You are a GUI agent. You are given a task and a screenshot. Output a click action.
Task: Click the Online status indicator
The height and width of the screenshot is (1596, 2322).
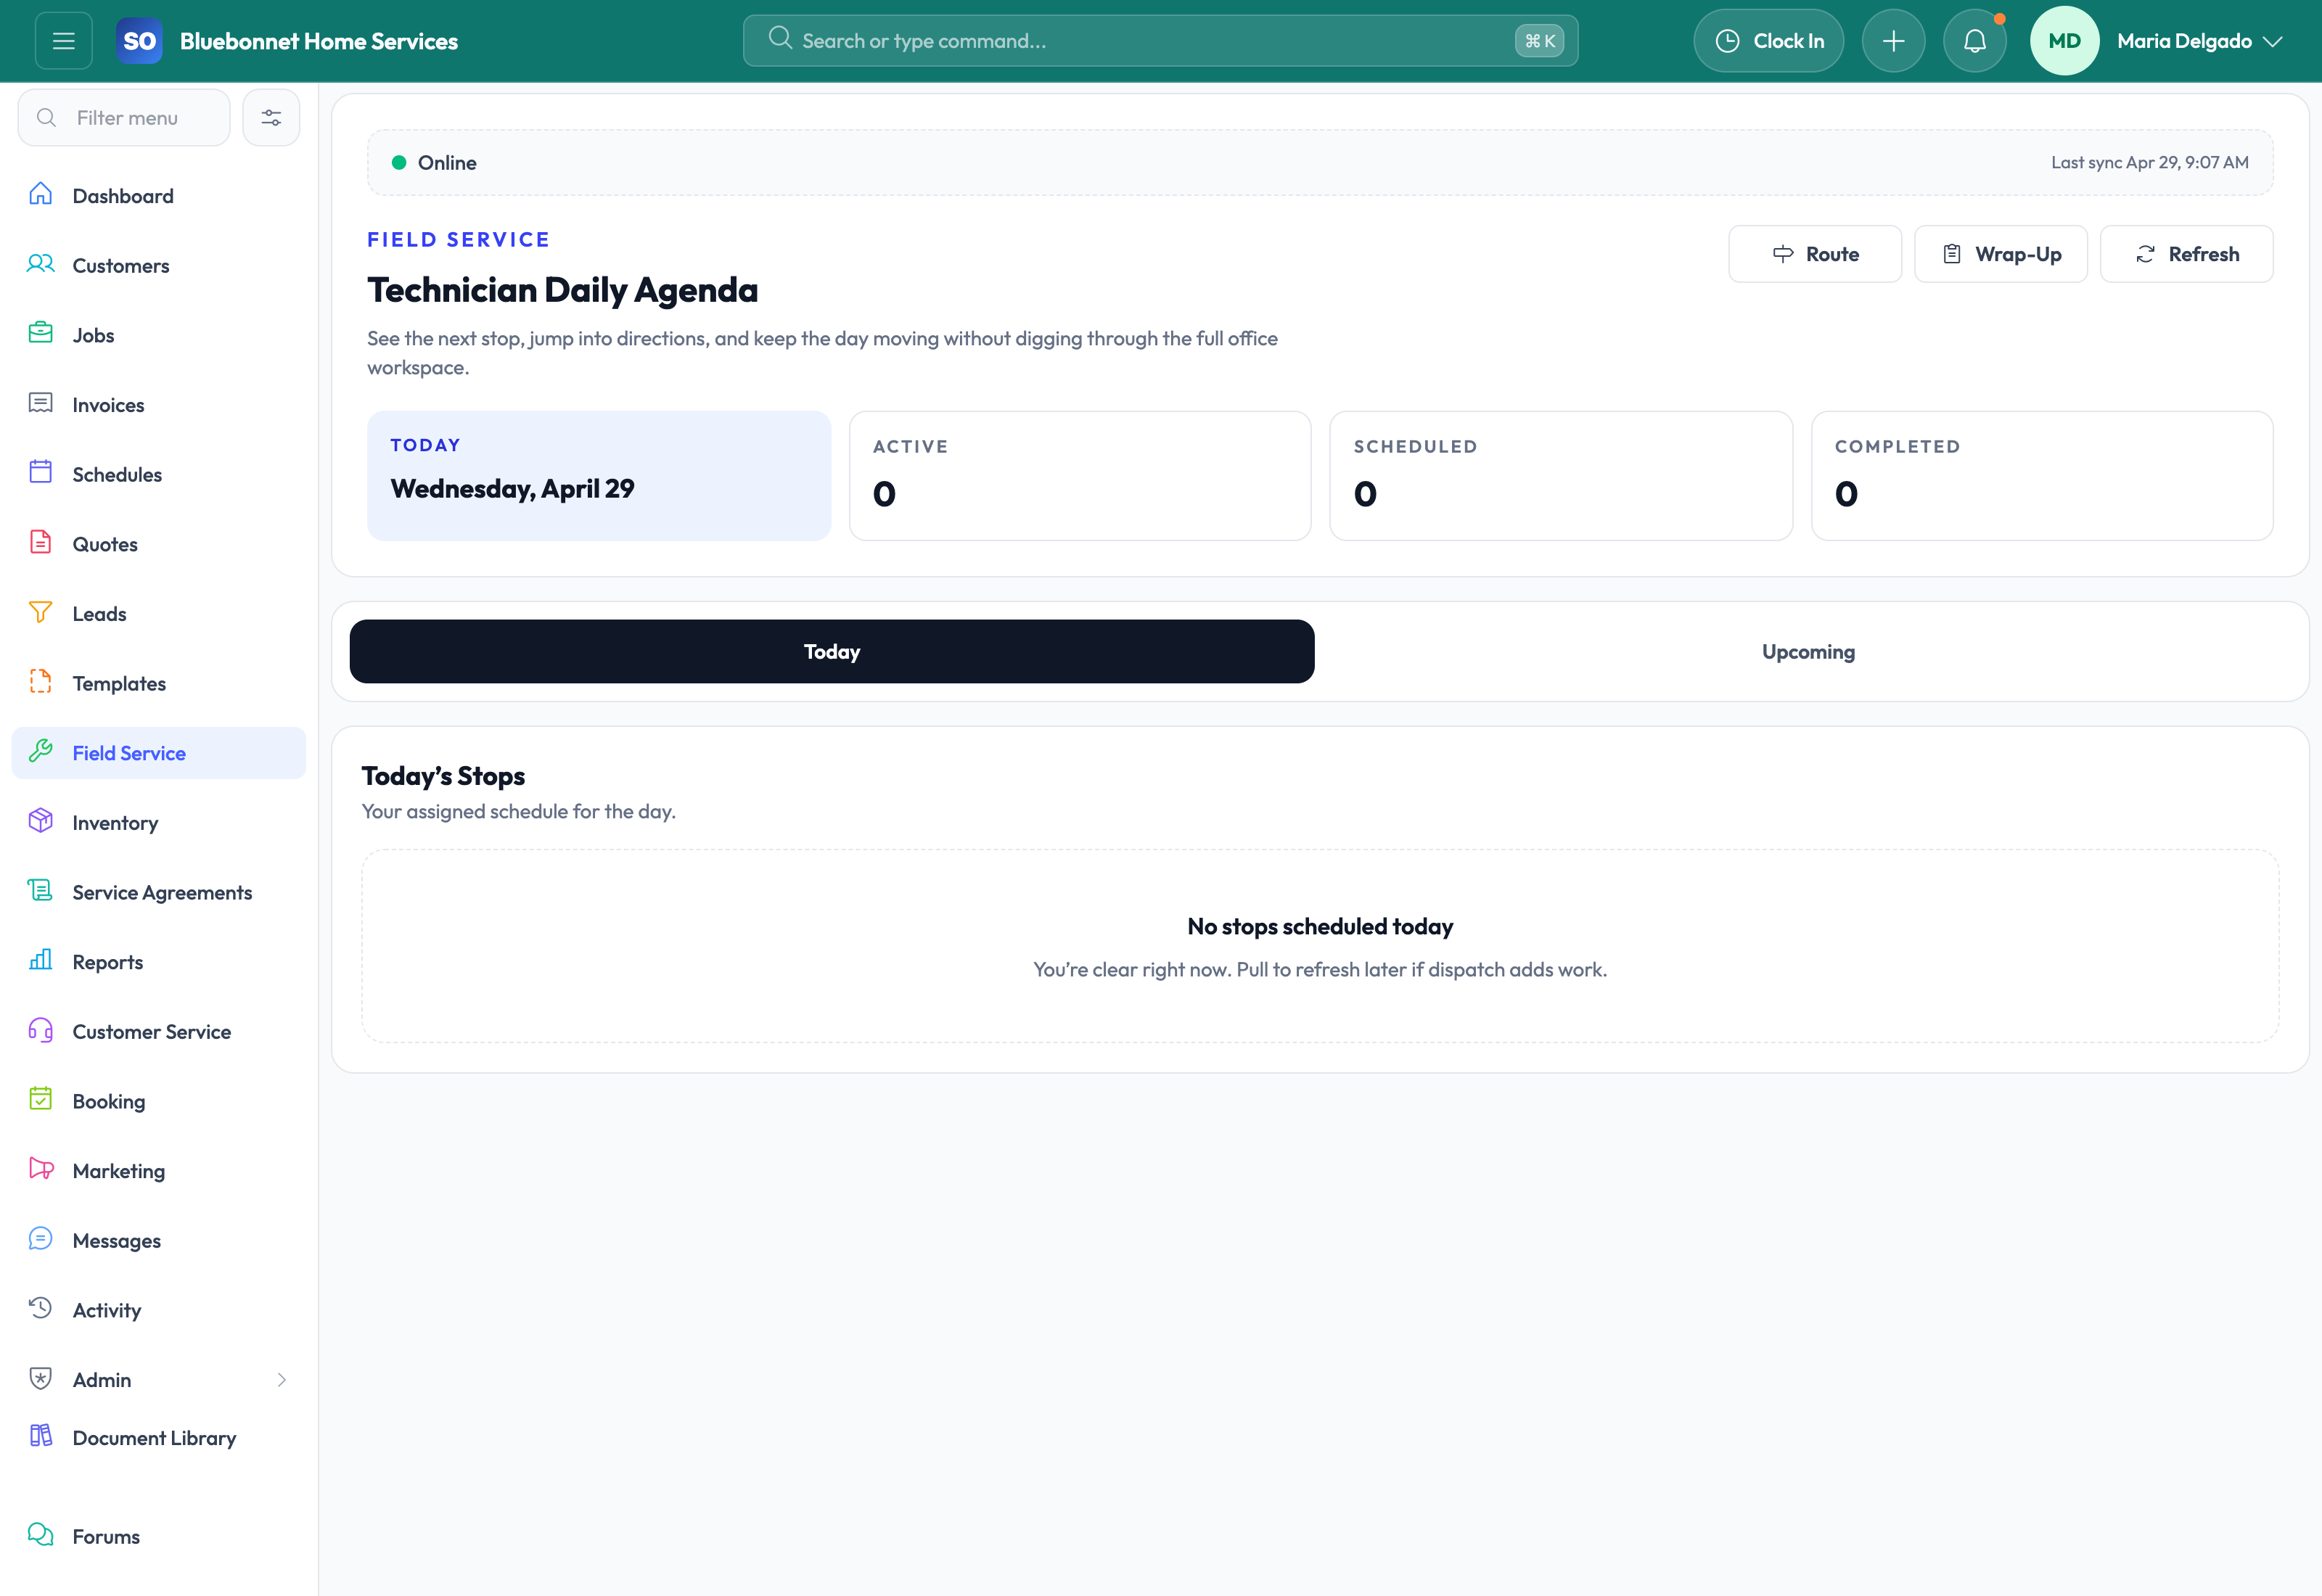pos(434,163)
